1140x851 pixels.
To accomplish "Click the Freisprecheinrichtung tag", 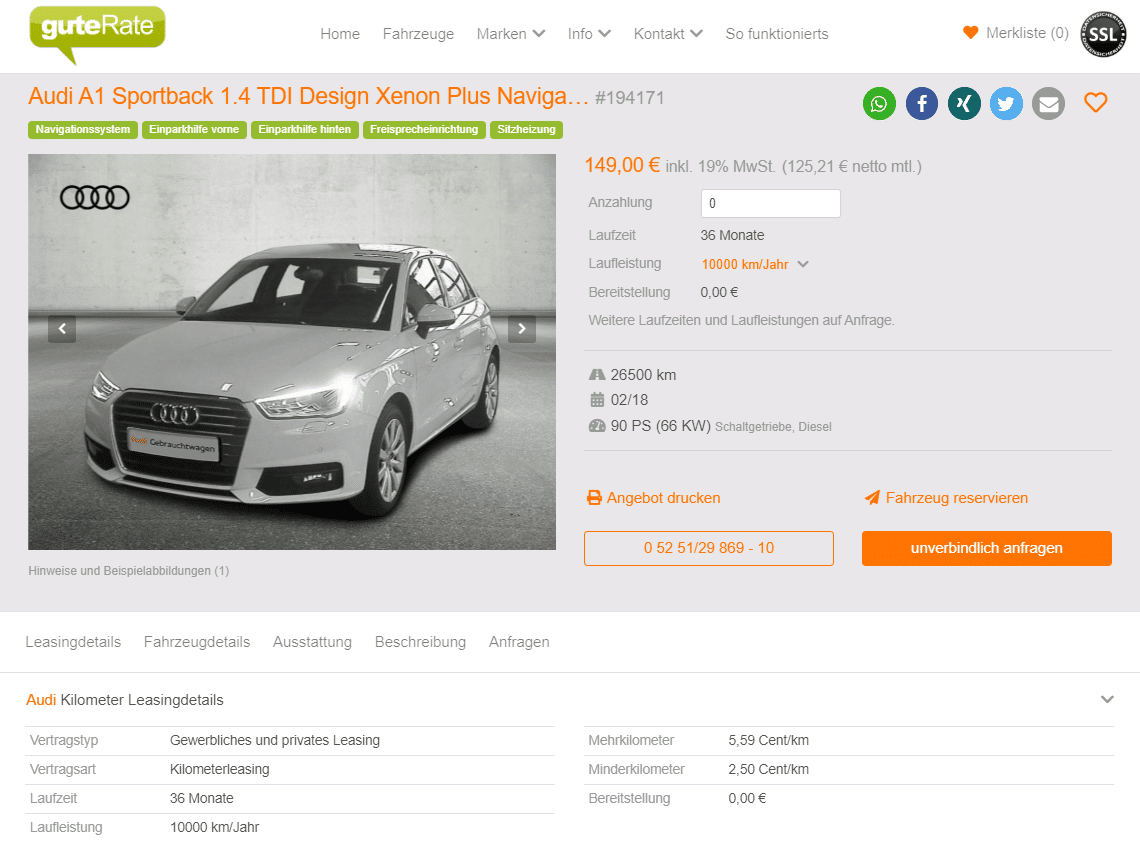I will point(424,129).
